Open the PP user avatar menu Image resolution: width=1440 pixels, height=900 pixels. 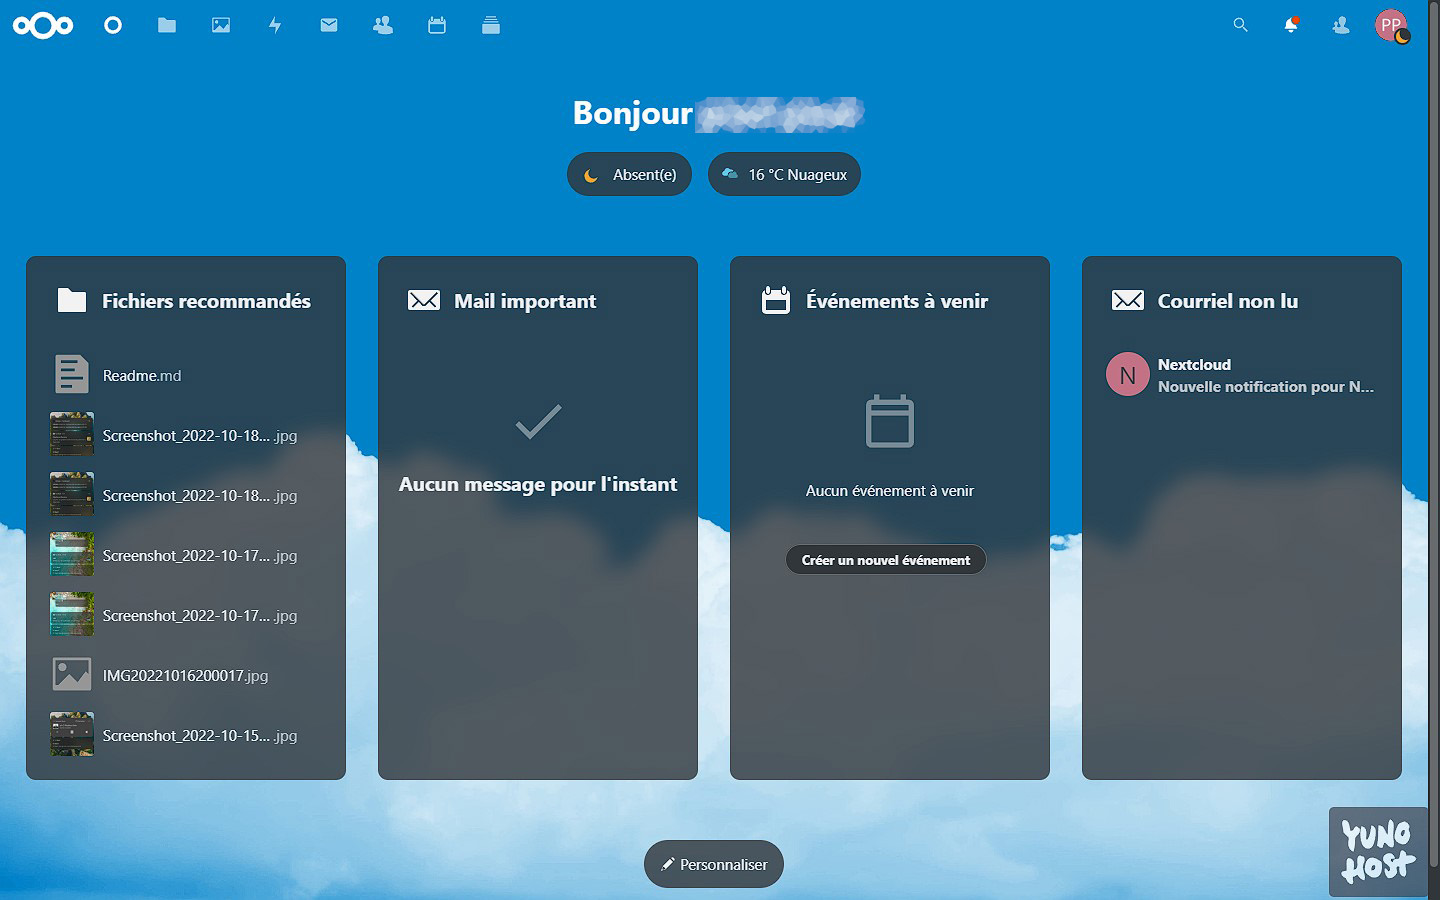[1391, 25]
